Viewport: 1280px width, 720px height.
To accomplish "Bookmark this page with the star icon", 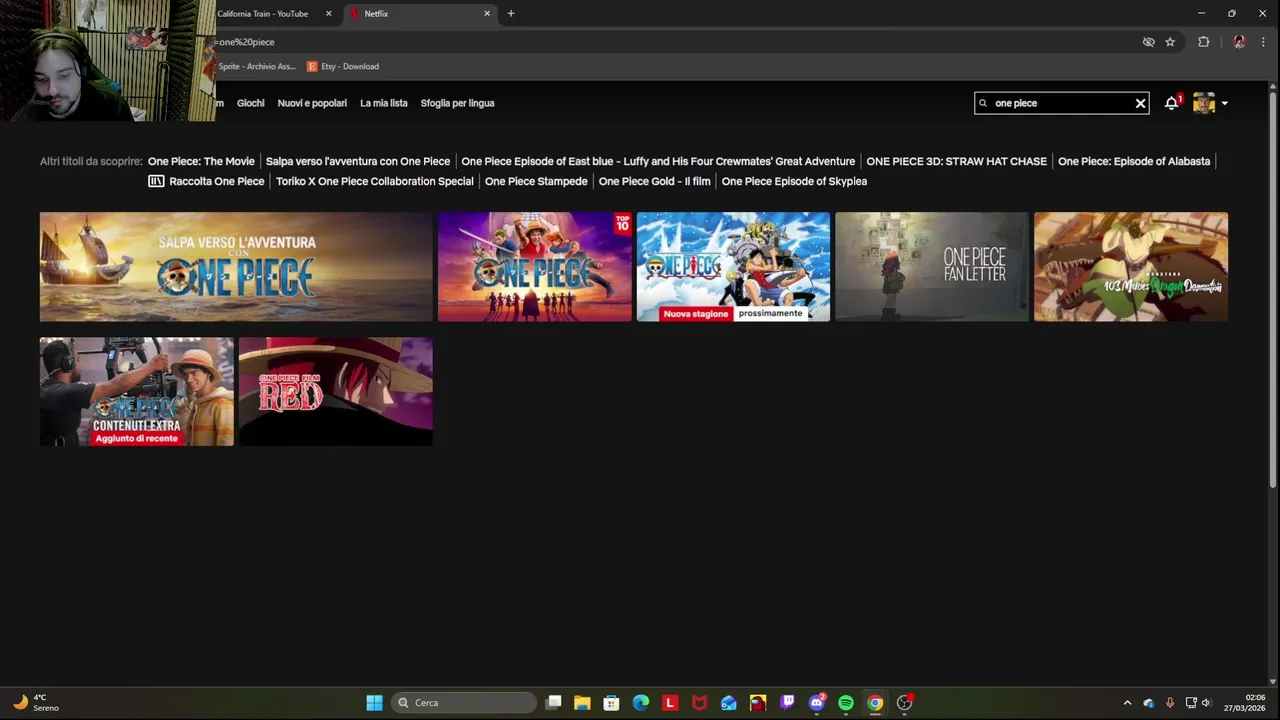I will point(1170,42).
